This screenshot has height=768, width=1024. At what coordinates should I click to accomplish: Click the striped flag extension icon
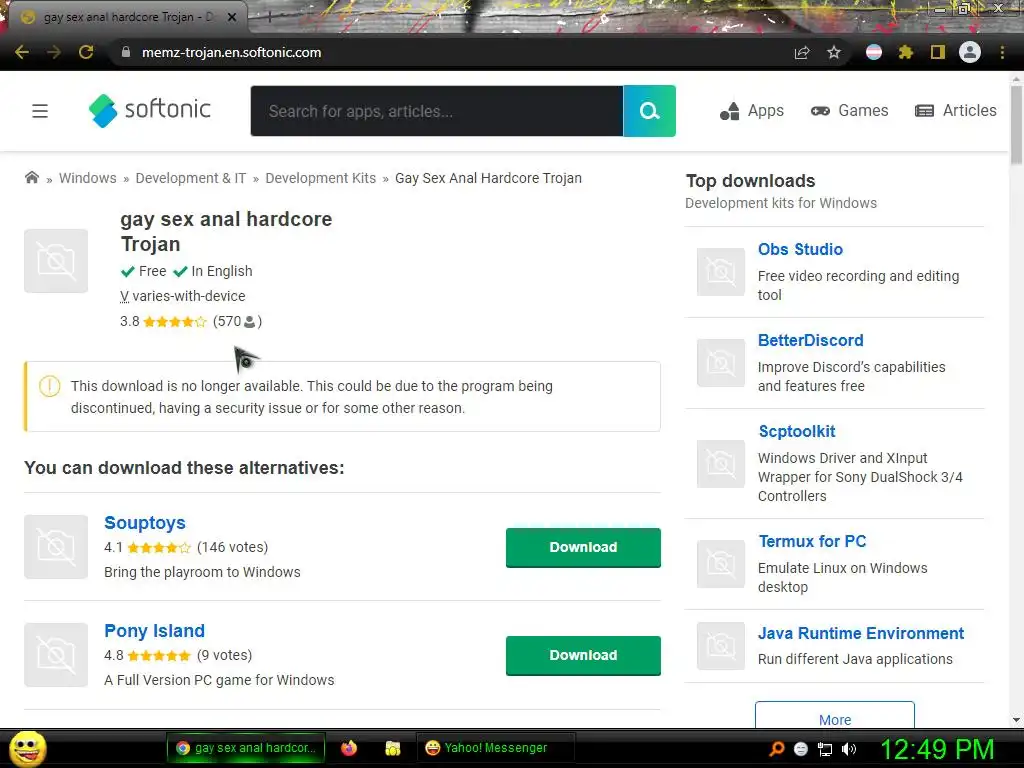874,52
